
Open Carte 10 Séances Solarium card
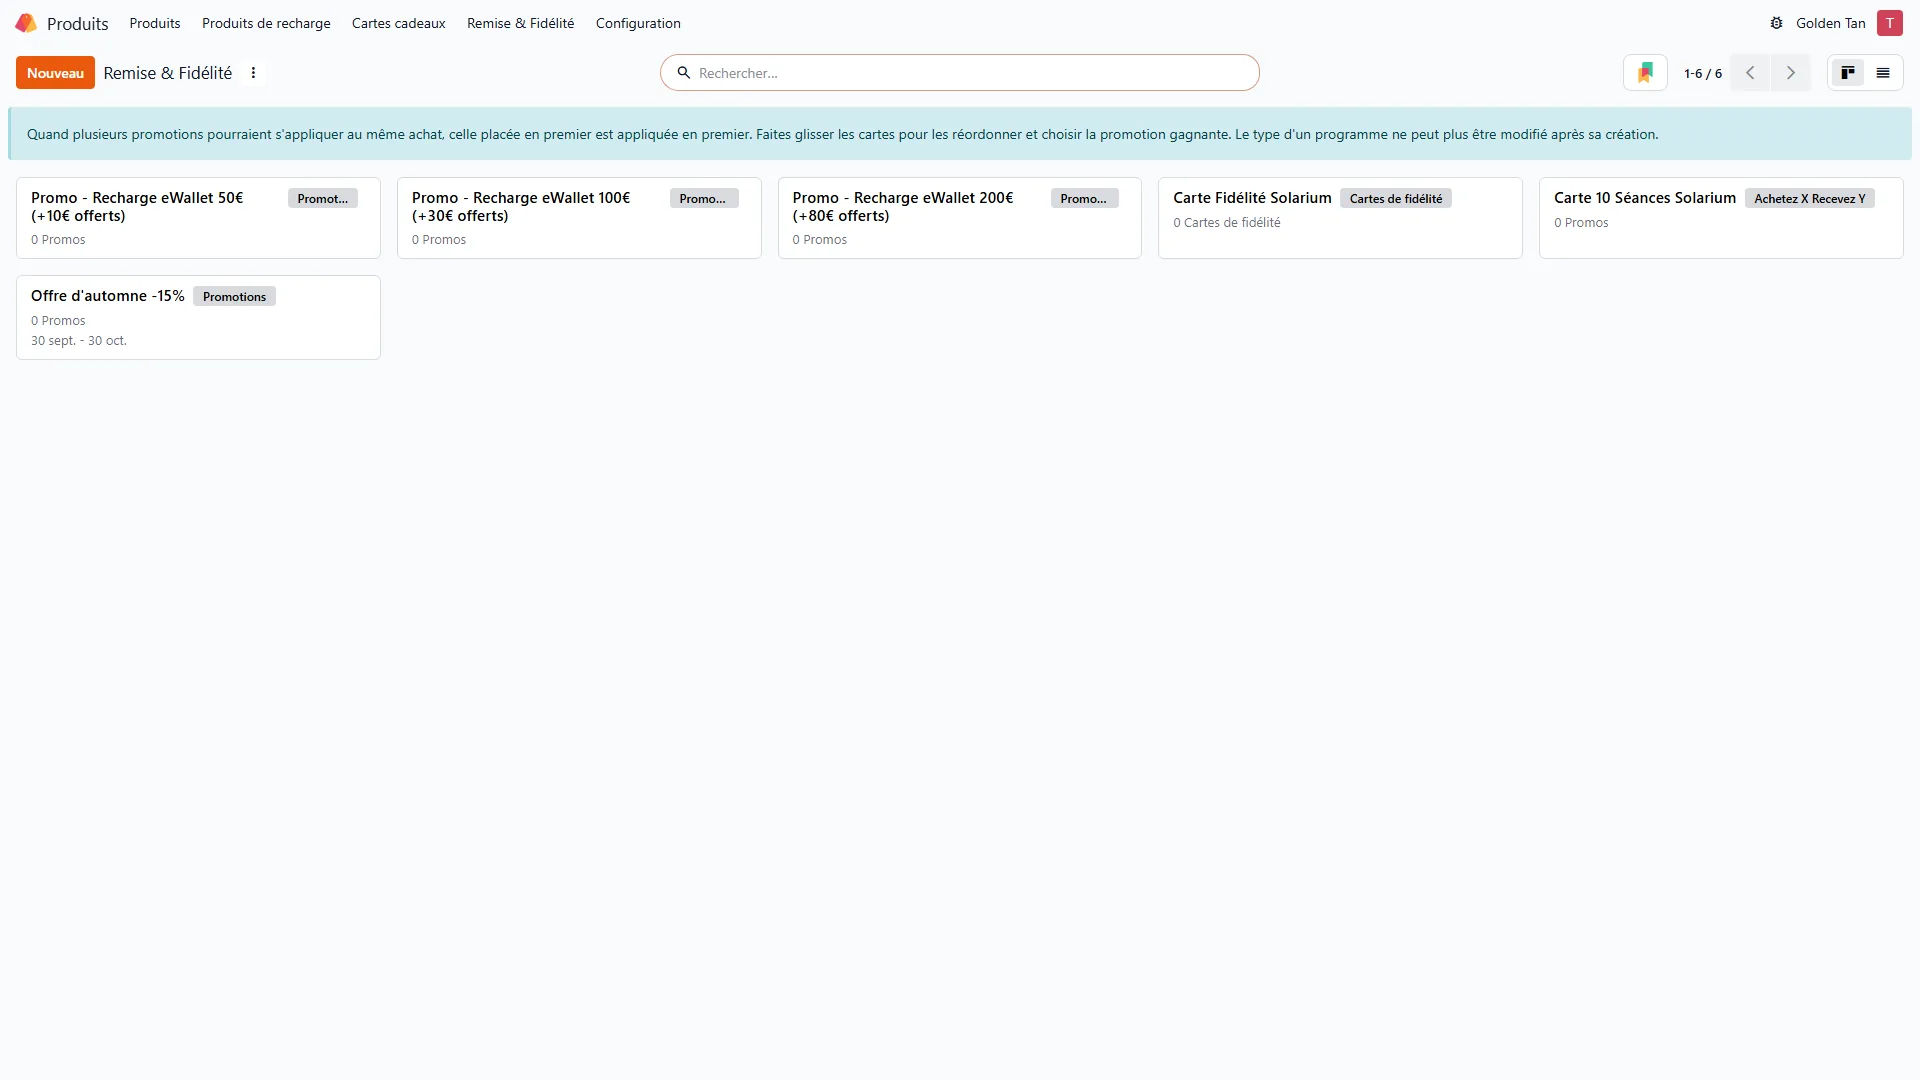1721,218
